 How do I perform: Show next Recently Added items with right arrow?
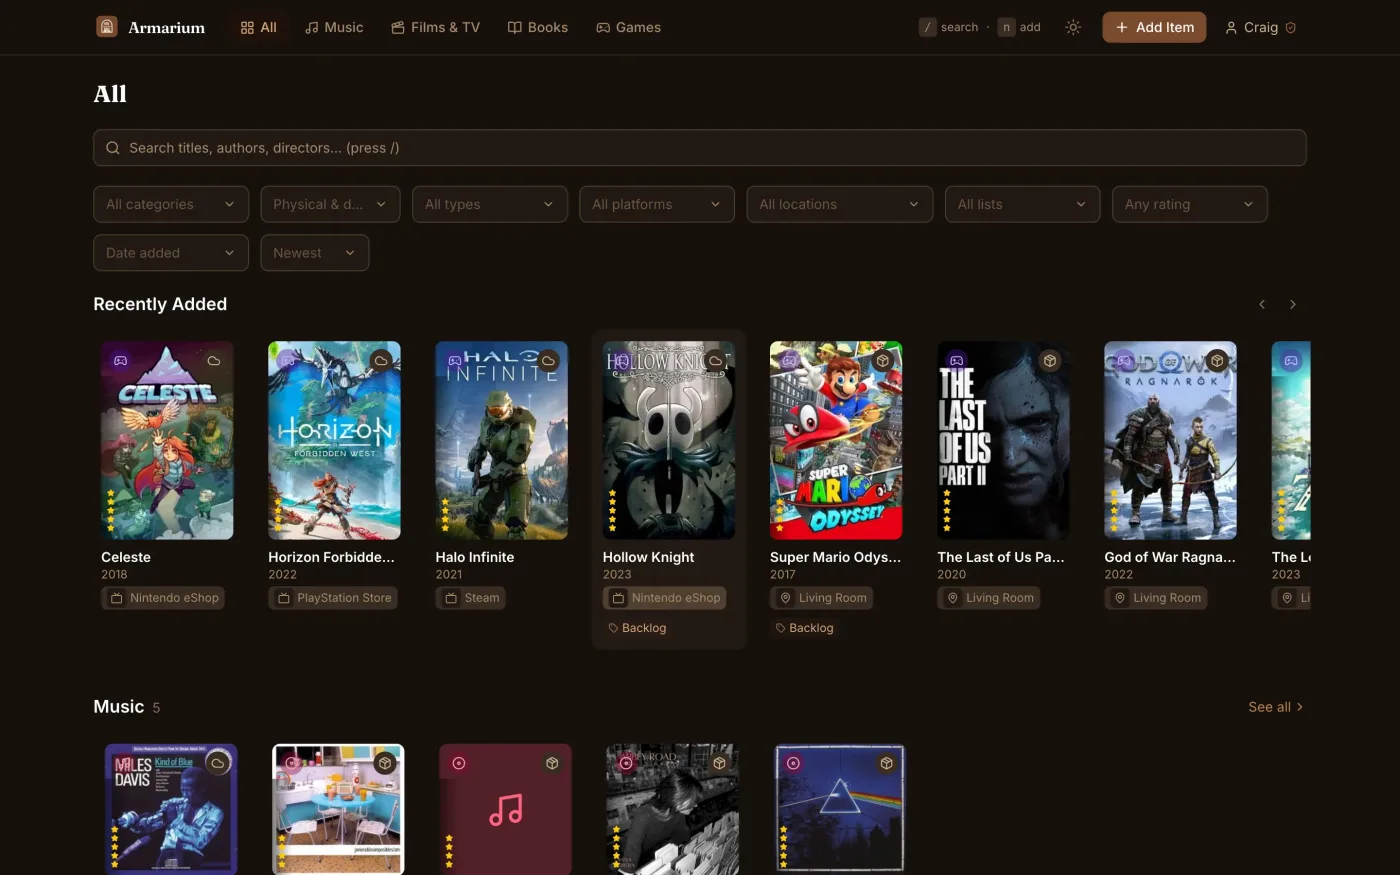click(1292, 304)
